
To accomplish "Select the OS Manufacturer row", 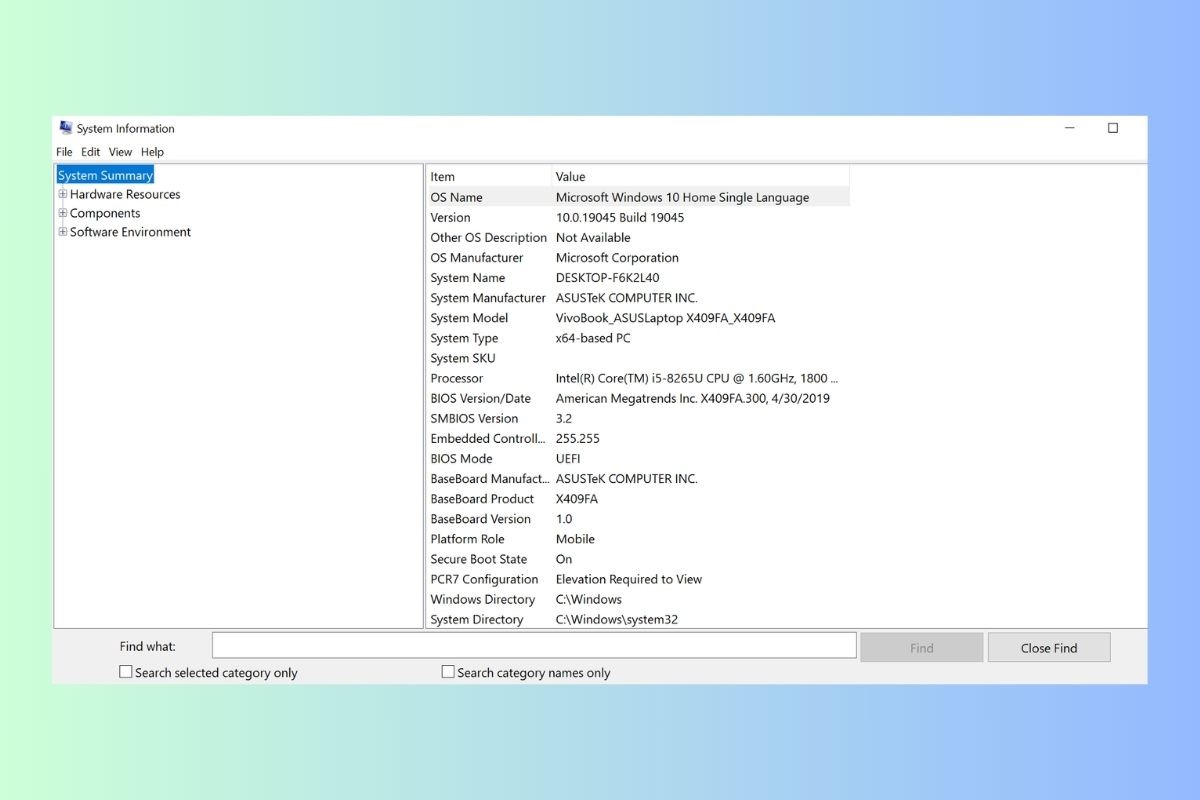I will tap(638, 258).
